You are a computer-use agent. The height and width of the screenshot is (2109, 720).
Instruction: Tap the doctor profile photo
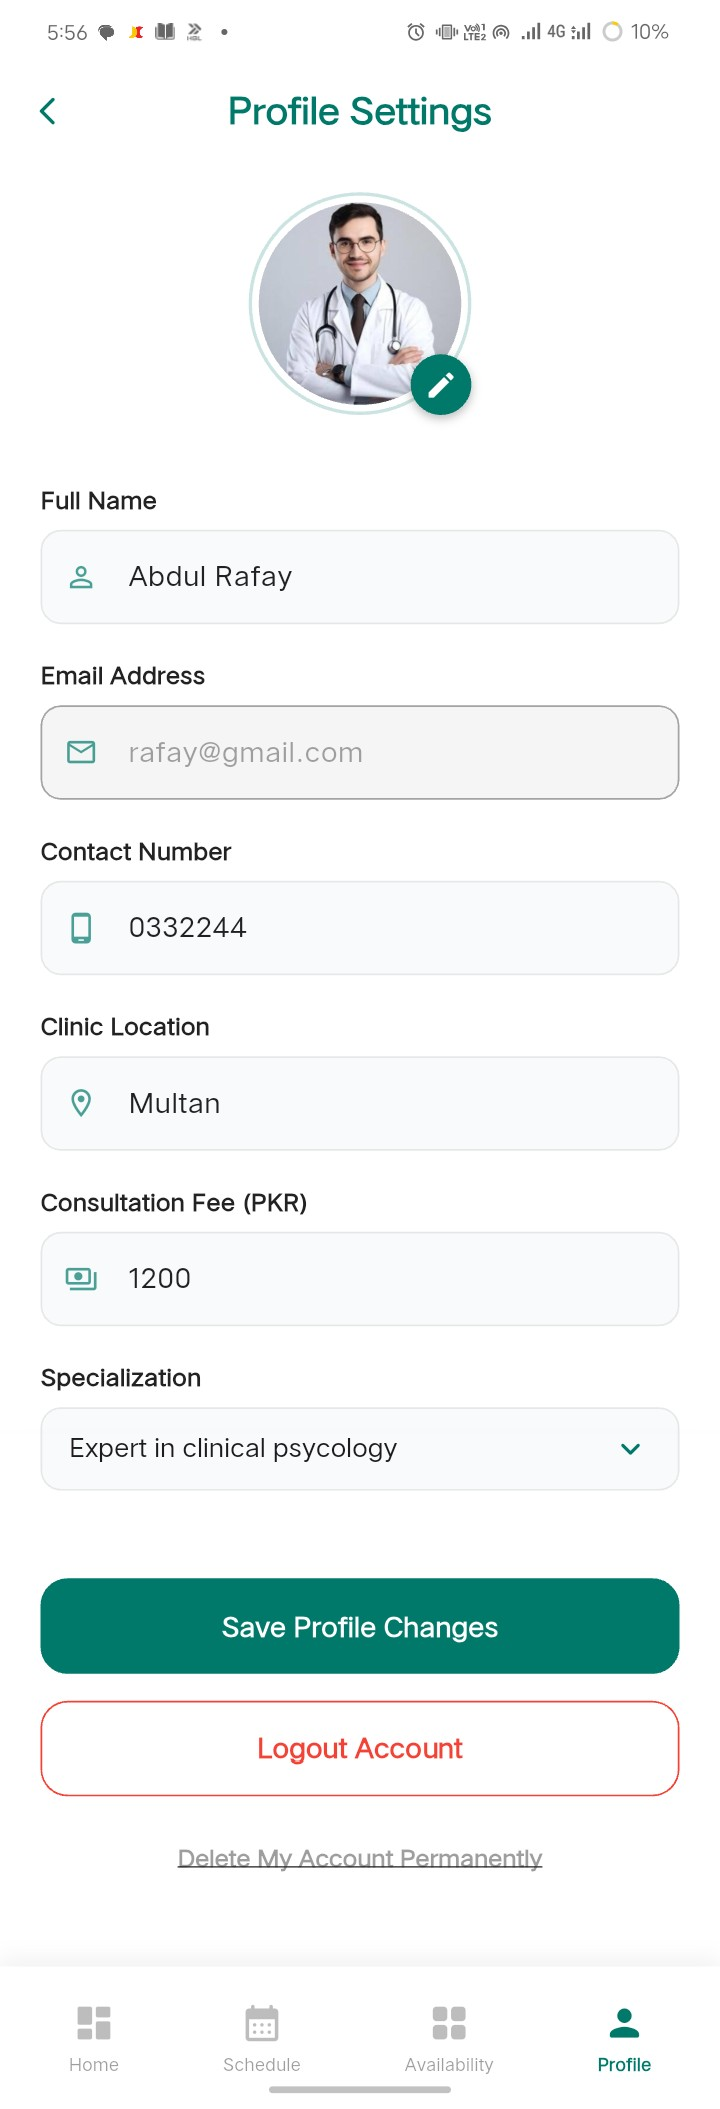tap(360, 303)
